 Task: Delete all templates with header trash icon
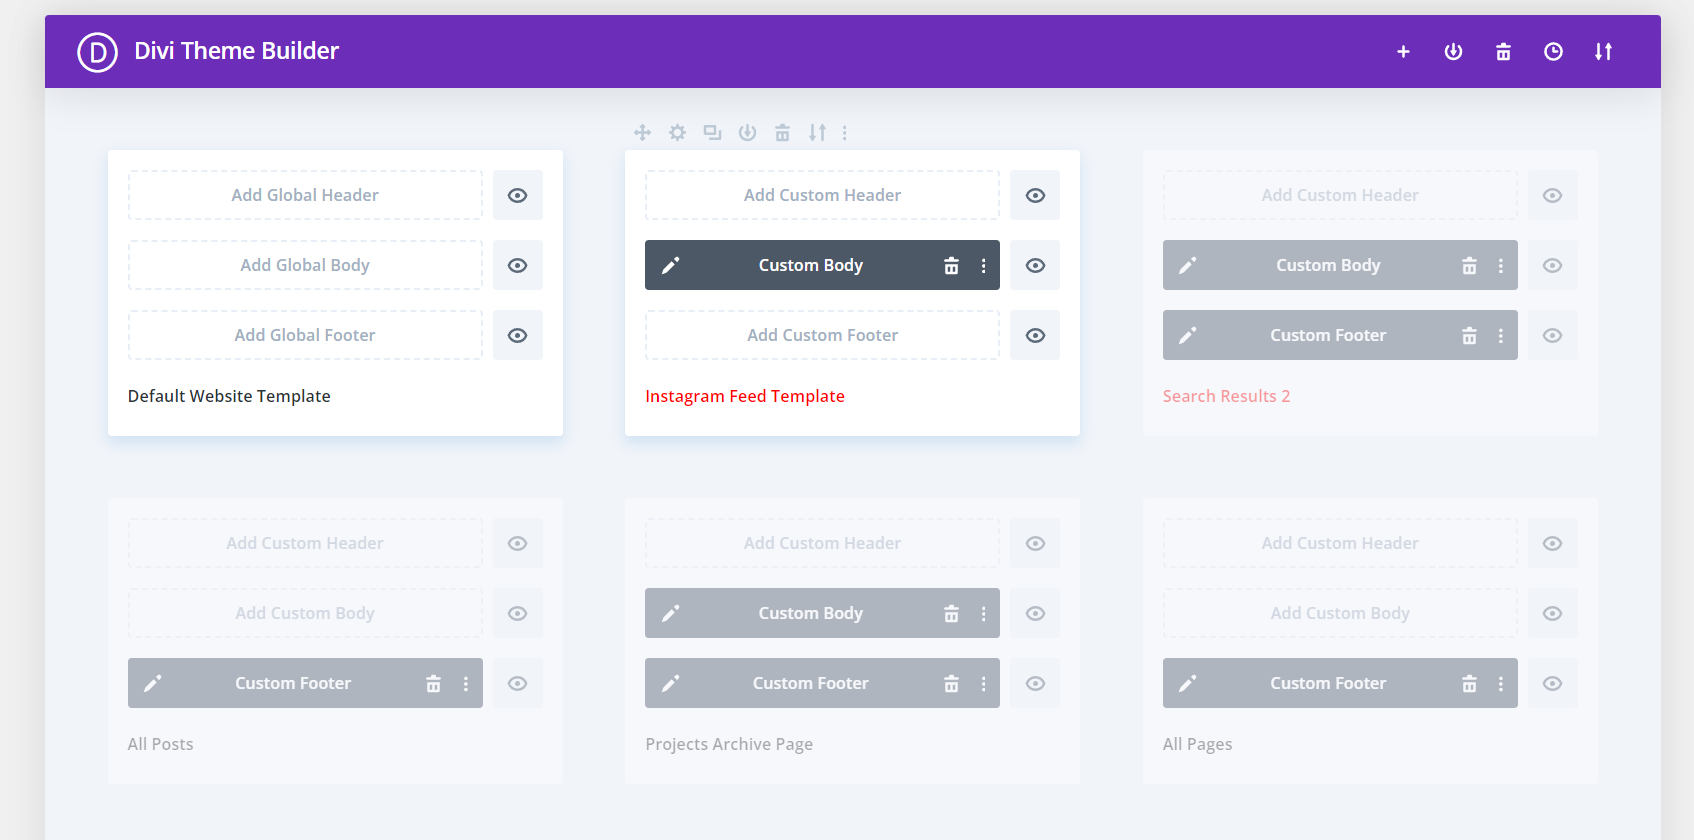[1503, 52]
